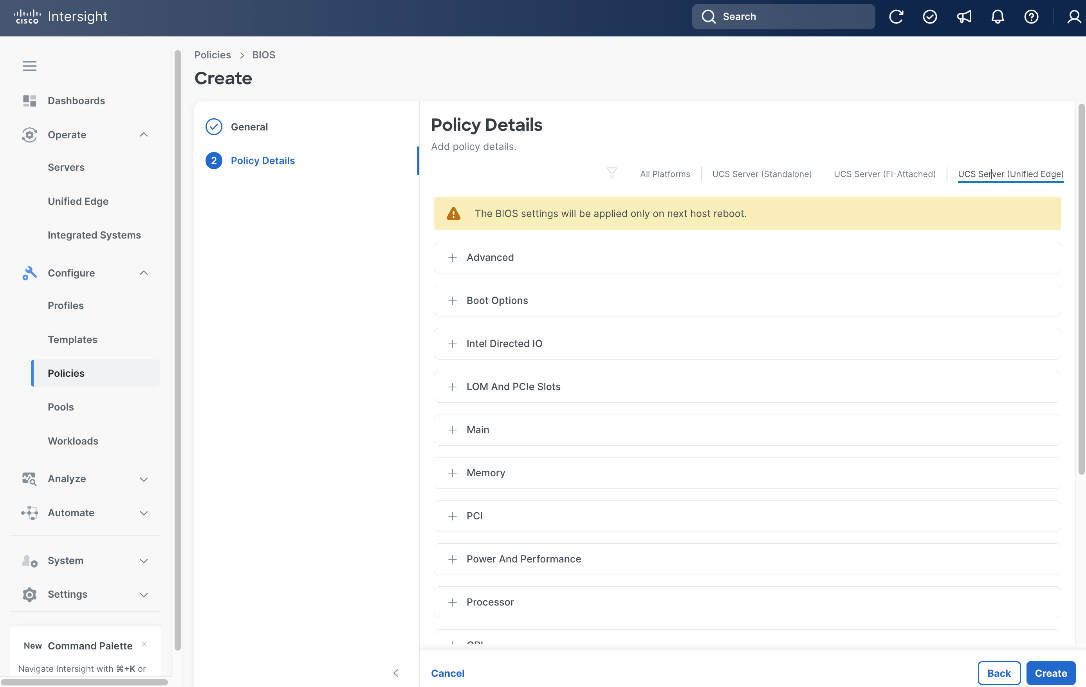1086x687 pixels.
Task: Open the notifications bell
Action: point(997,17)
